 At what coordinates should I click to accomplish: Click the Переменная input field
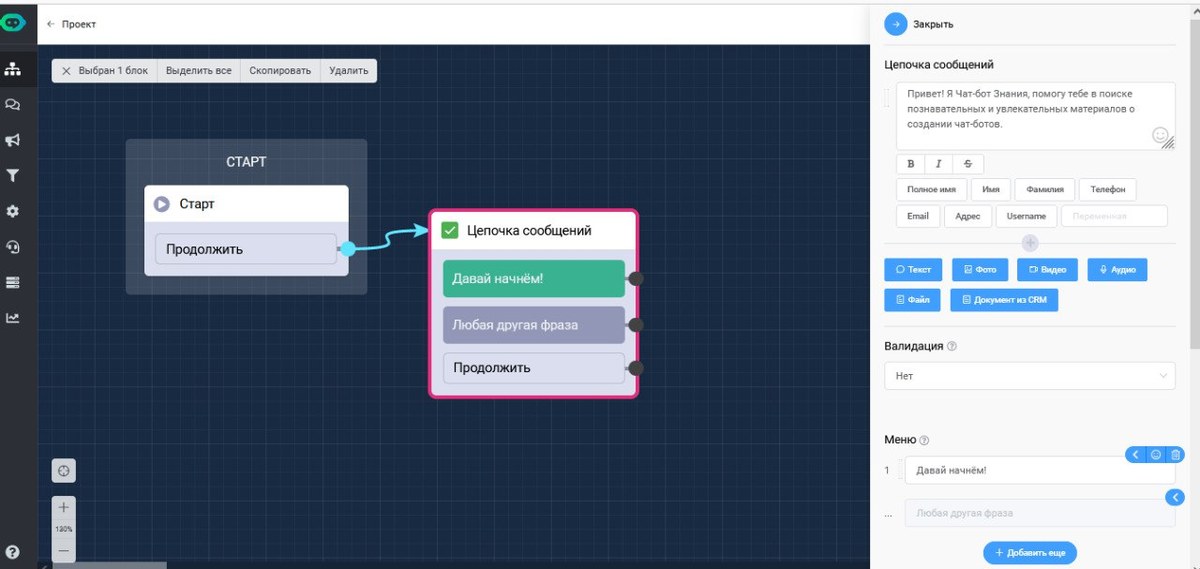click(x=1113, y=216)
